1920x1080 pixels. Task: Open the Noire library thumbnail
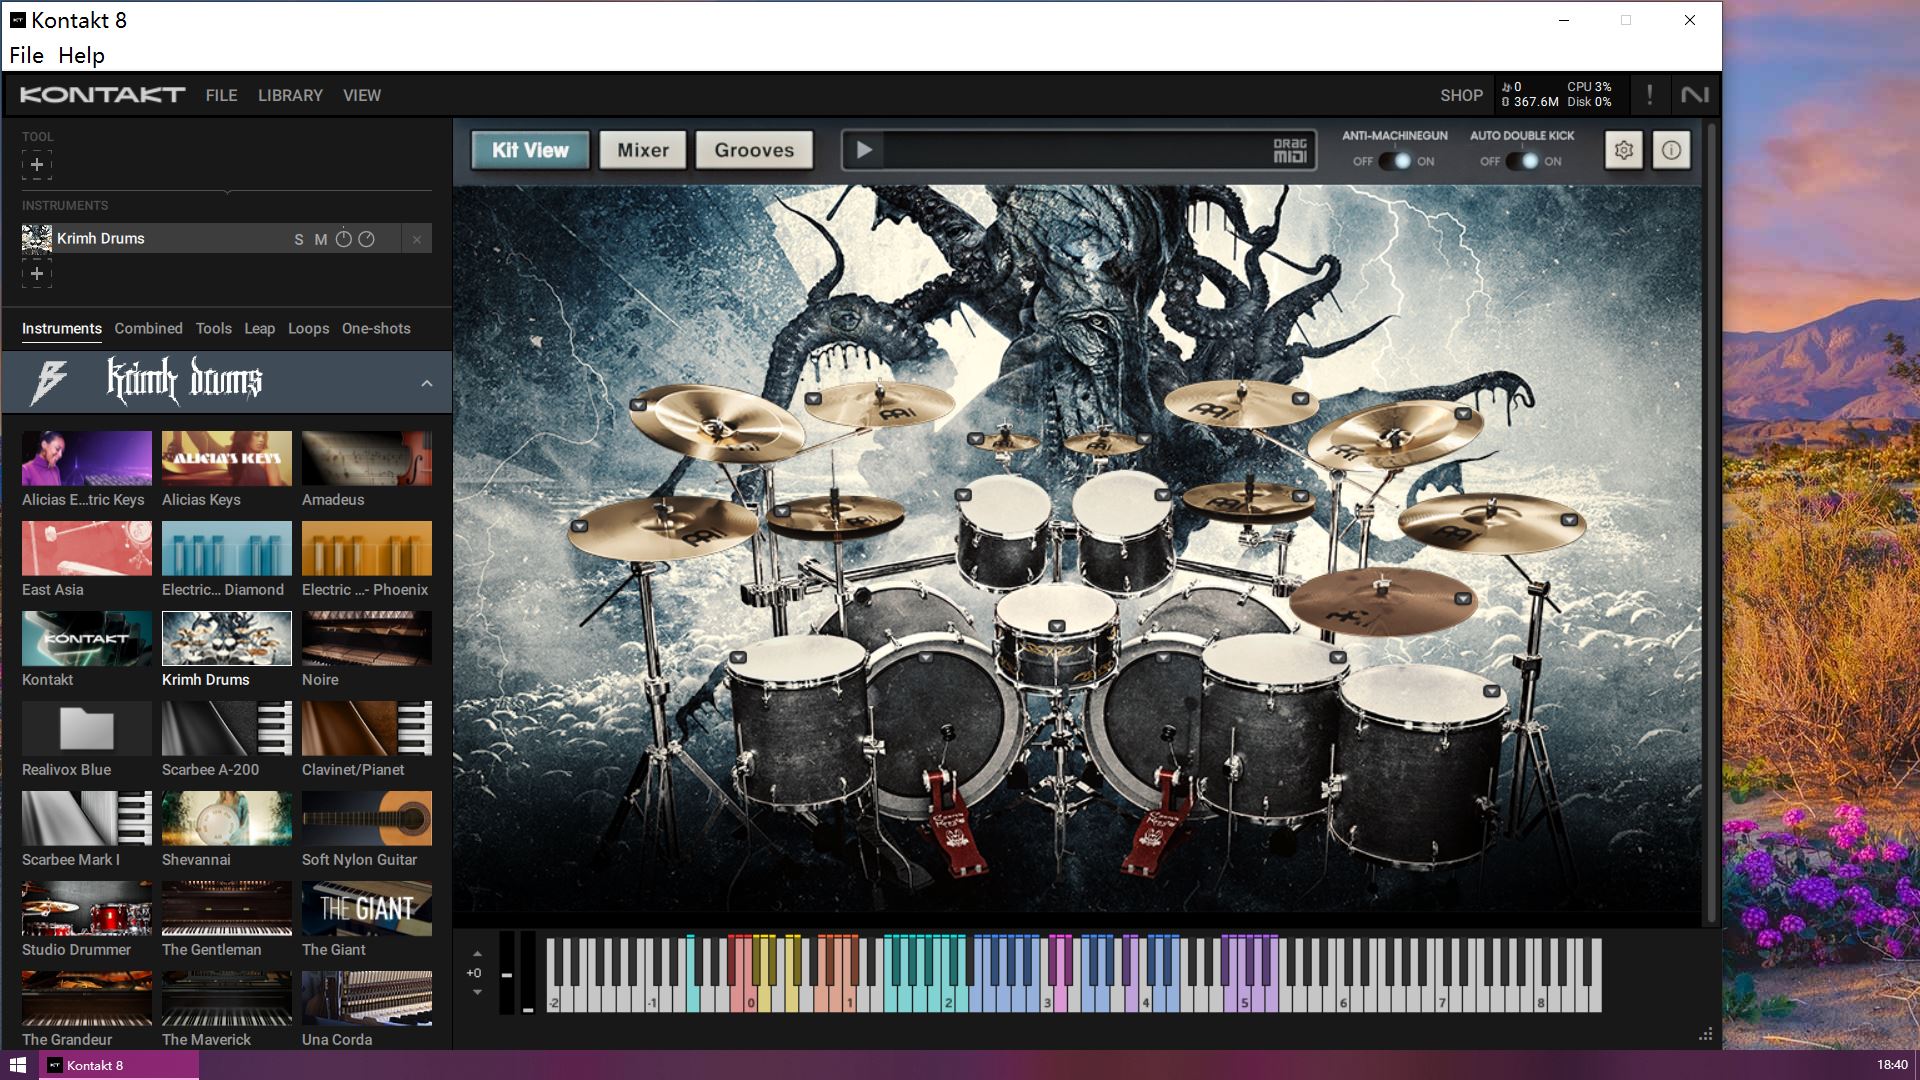point(367,638)
